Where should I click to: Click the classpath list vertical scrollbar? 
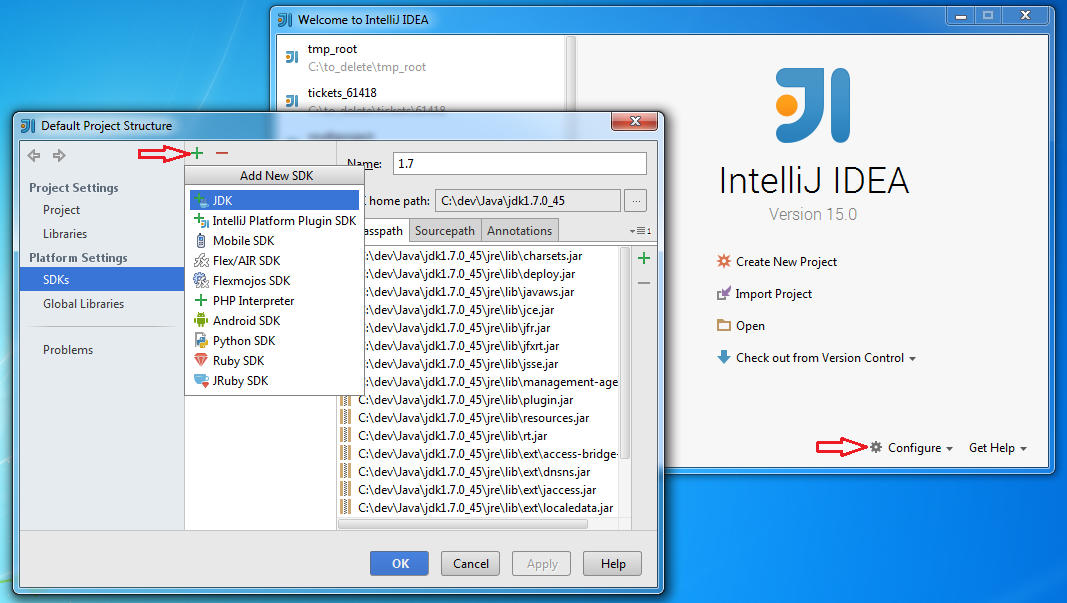[625, 354]
